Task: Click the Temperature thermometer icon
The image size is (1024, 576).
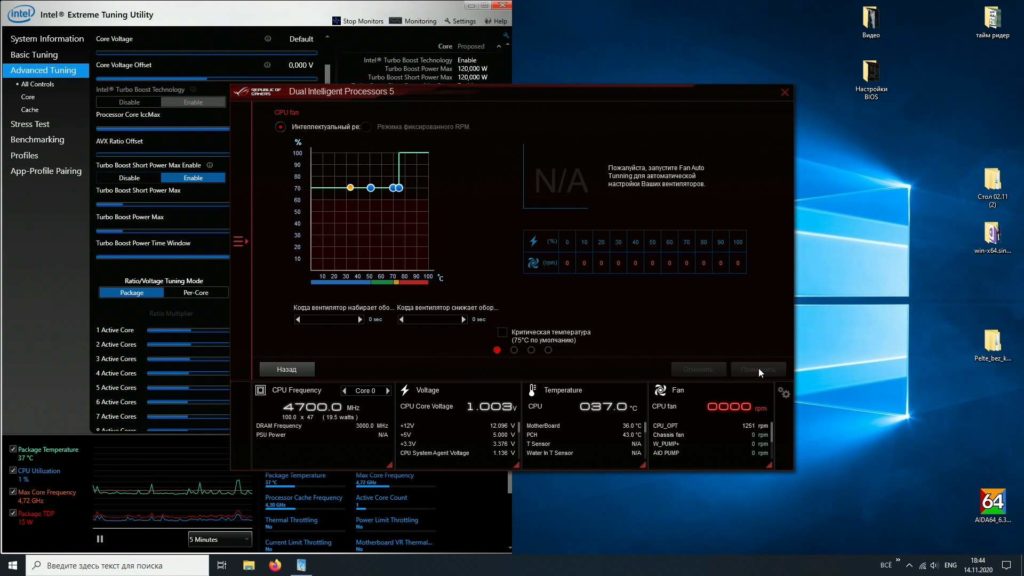Action: point(532,390)
